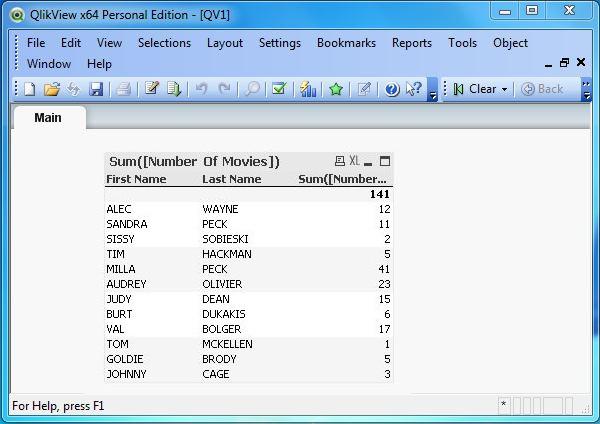Click the Quick Chart wizard icon

pos(308,89)
